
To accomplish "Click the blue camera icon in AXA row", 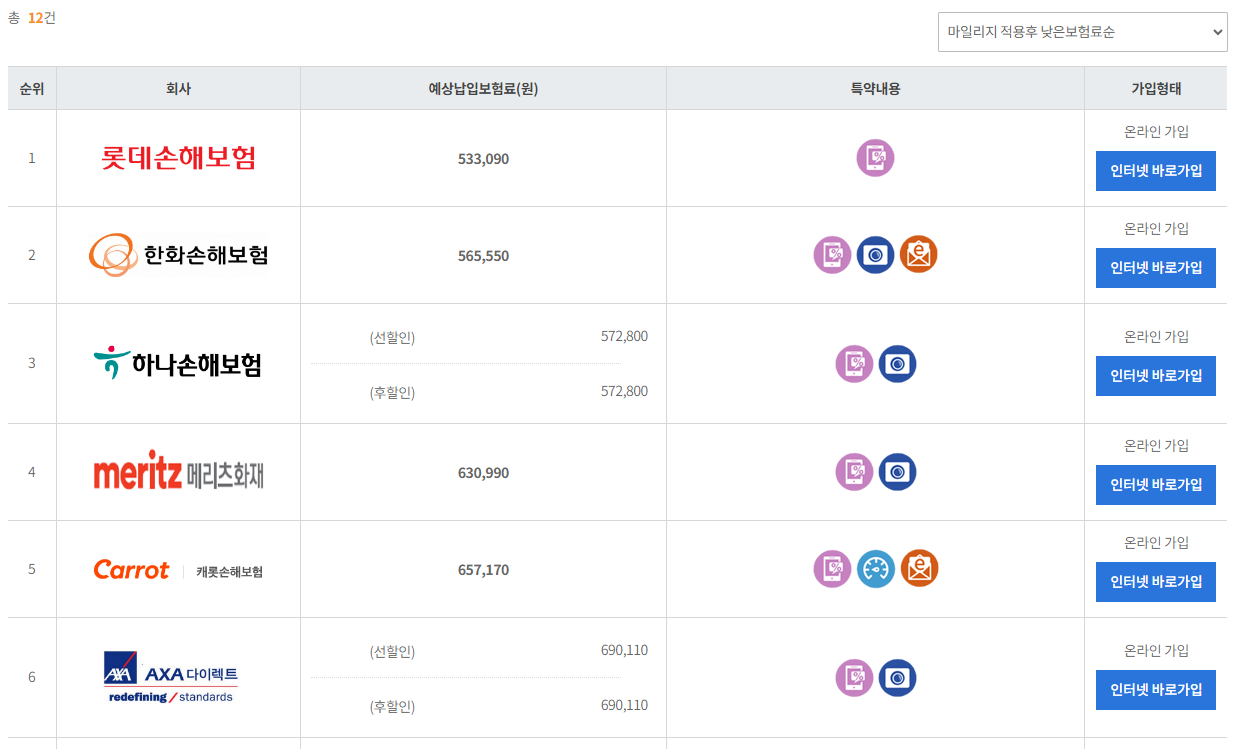I will pyautogui.click(x=897, y=678).
